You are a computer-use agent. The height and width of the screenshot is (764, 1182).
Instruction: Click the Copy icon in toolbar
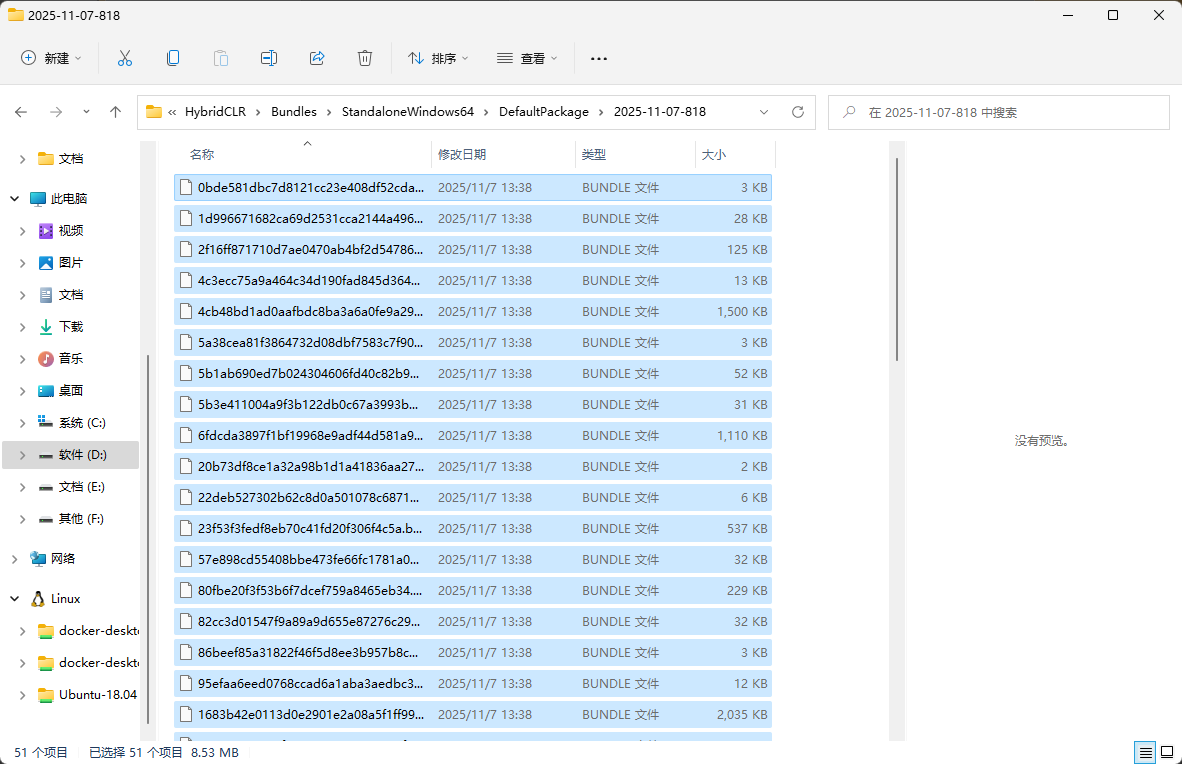pyautogui.click(x=173, y=58)
